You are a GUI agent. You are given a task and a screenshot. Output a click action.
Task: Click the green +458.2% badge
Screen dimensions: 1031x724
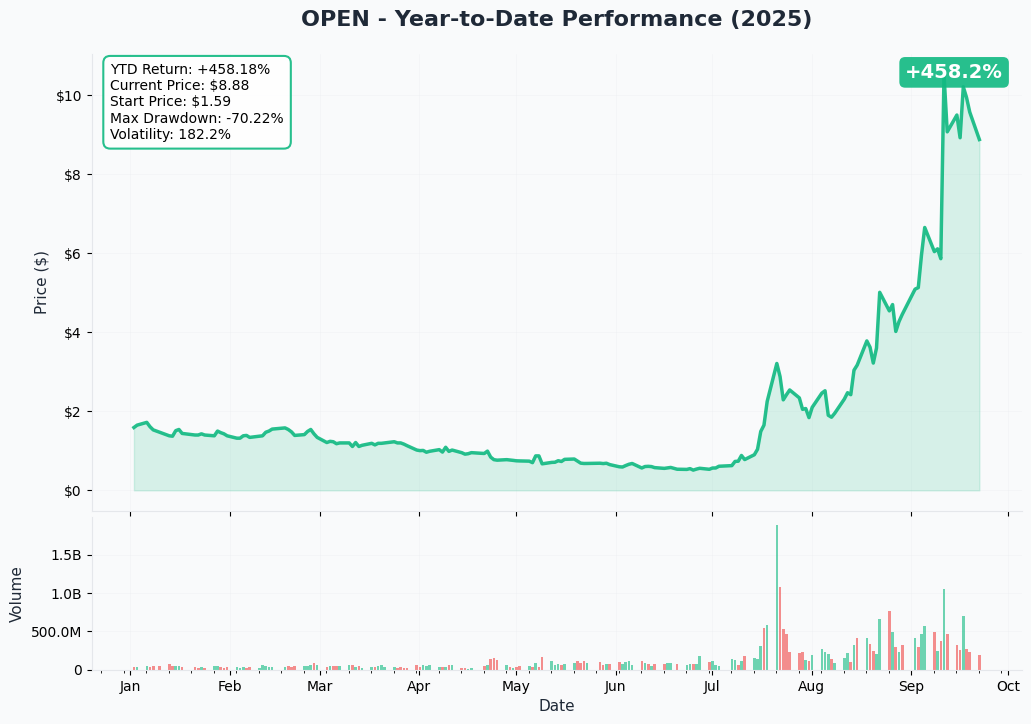pos(953,72)
